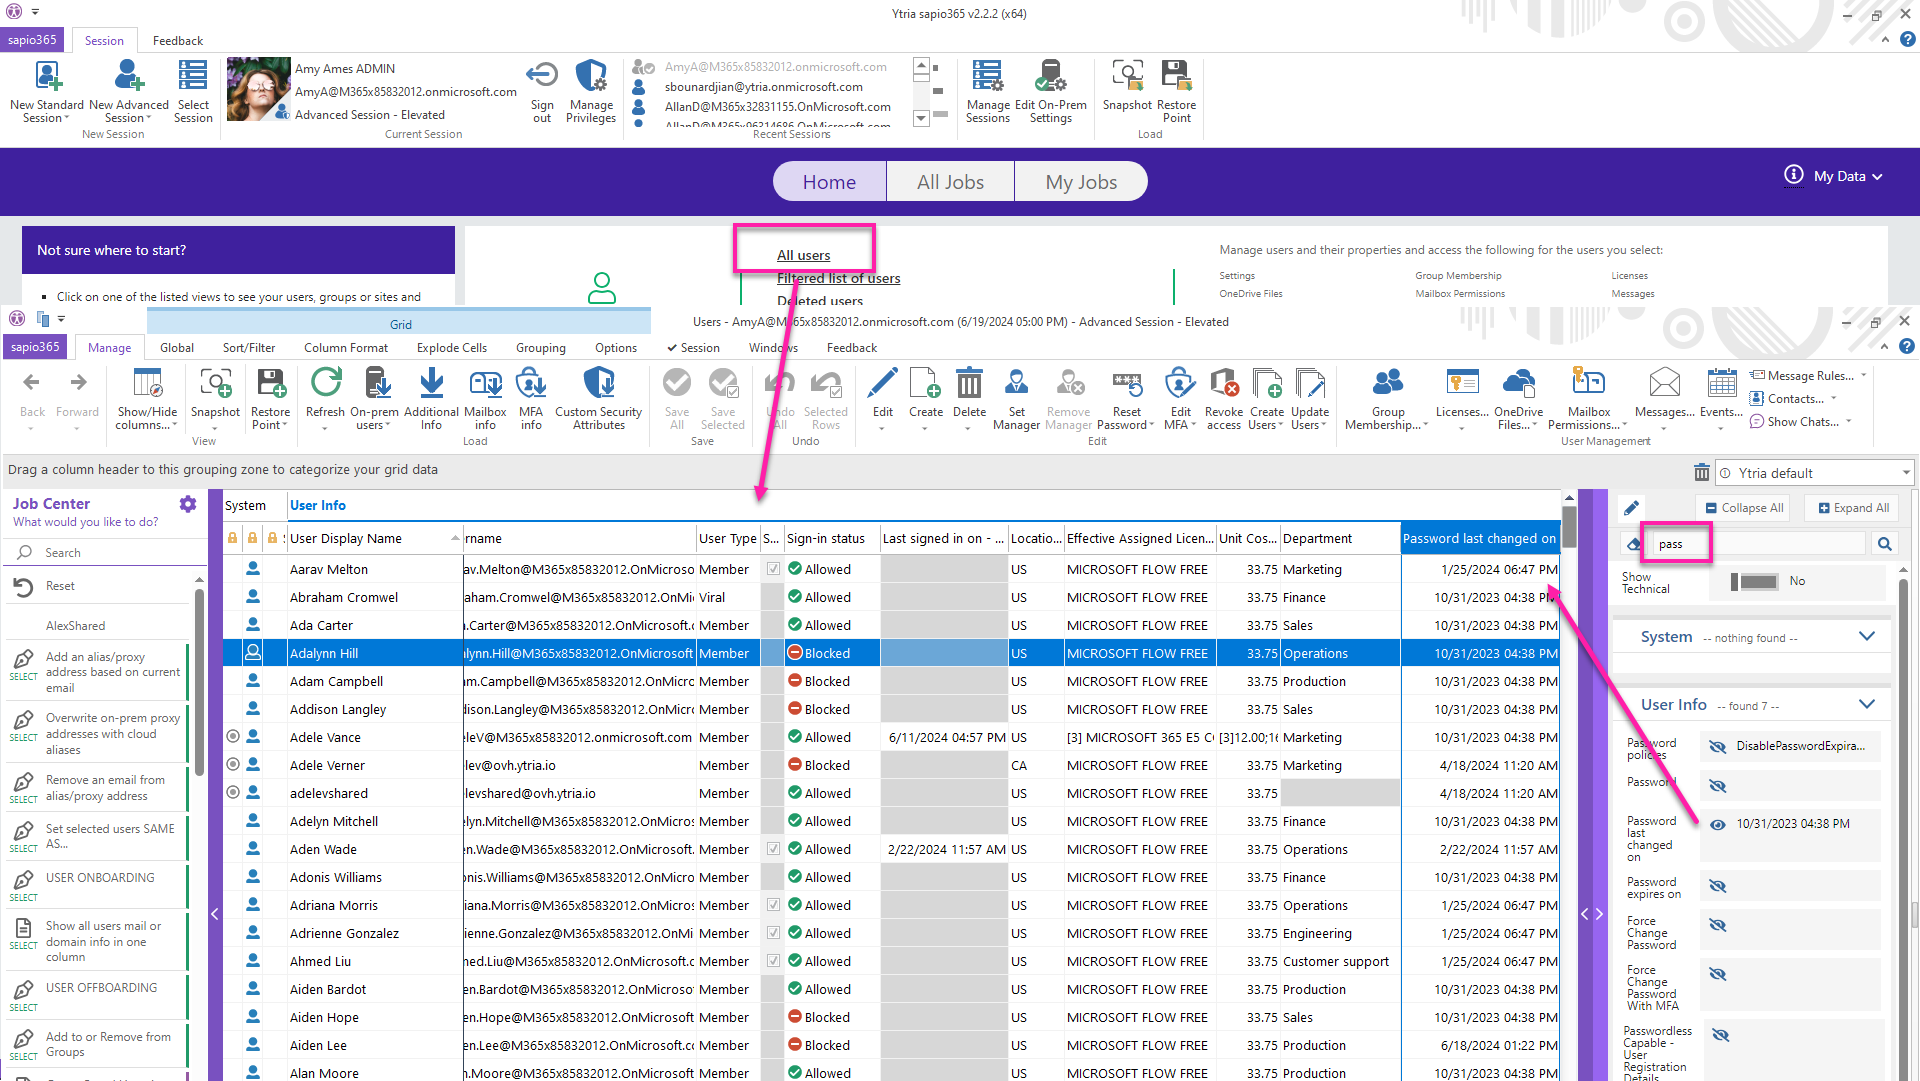Load Mailbox info
Viewport: 1920px width, 1081px height.
pos(486,399)
